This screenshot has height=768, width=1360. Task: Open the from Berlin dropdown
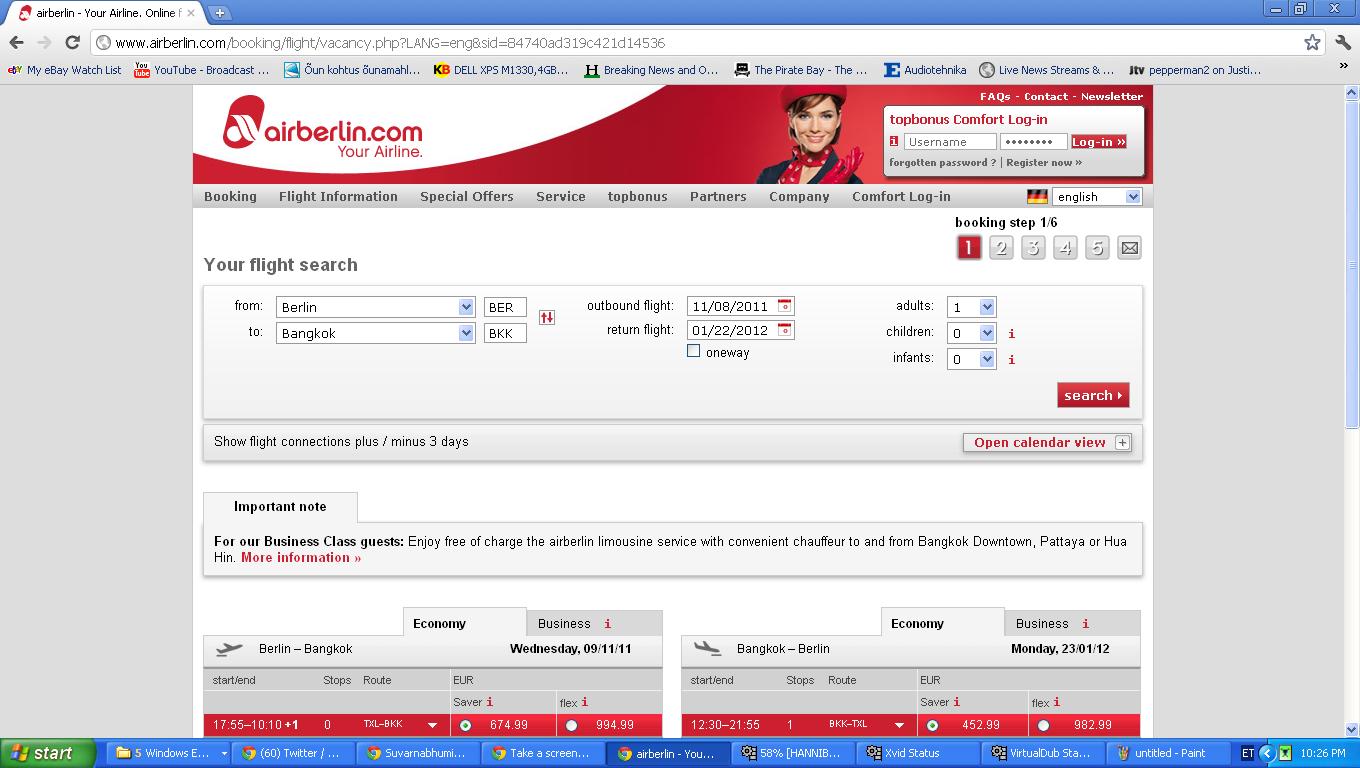[375, 307]
